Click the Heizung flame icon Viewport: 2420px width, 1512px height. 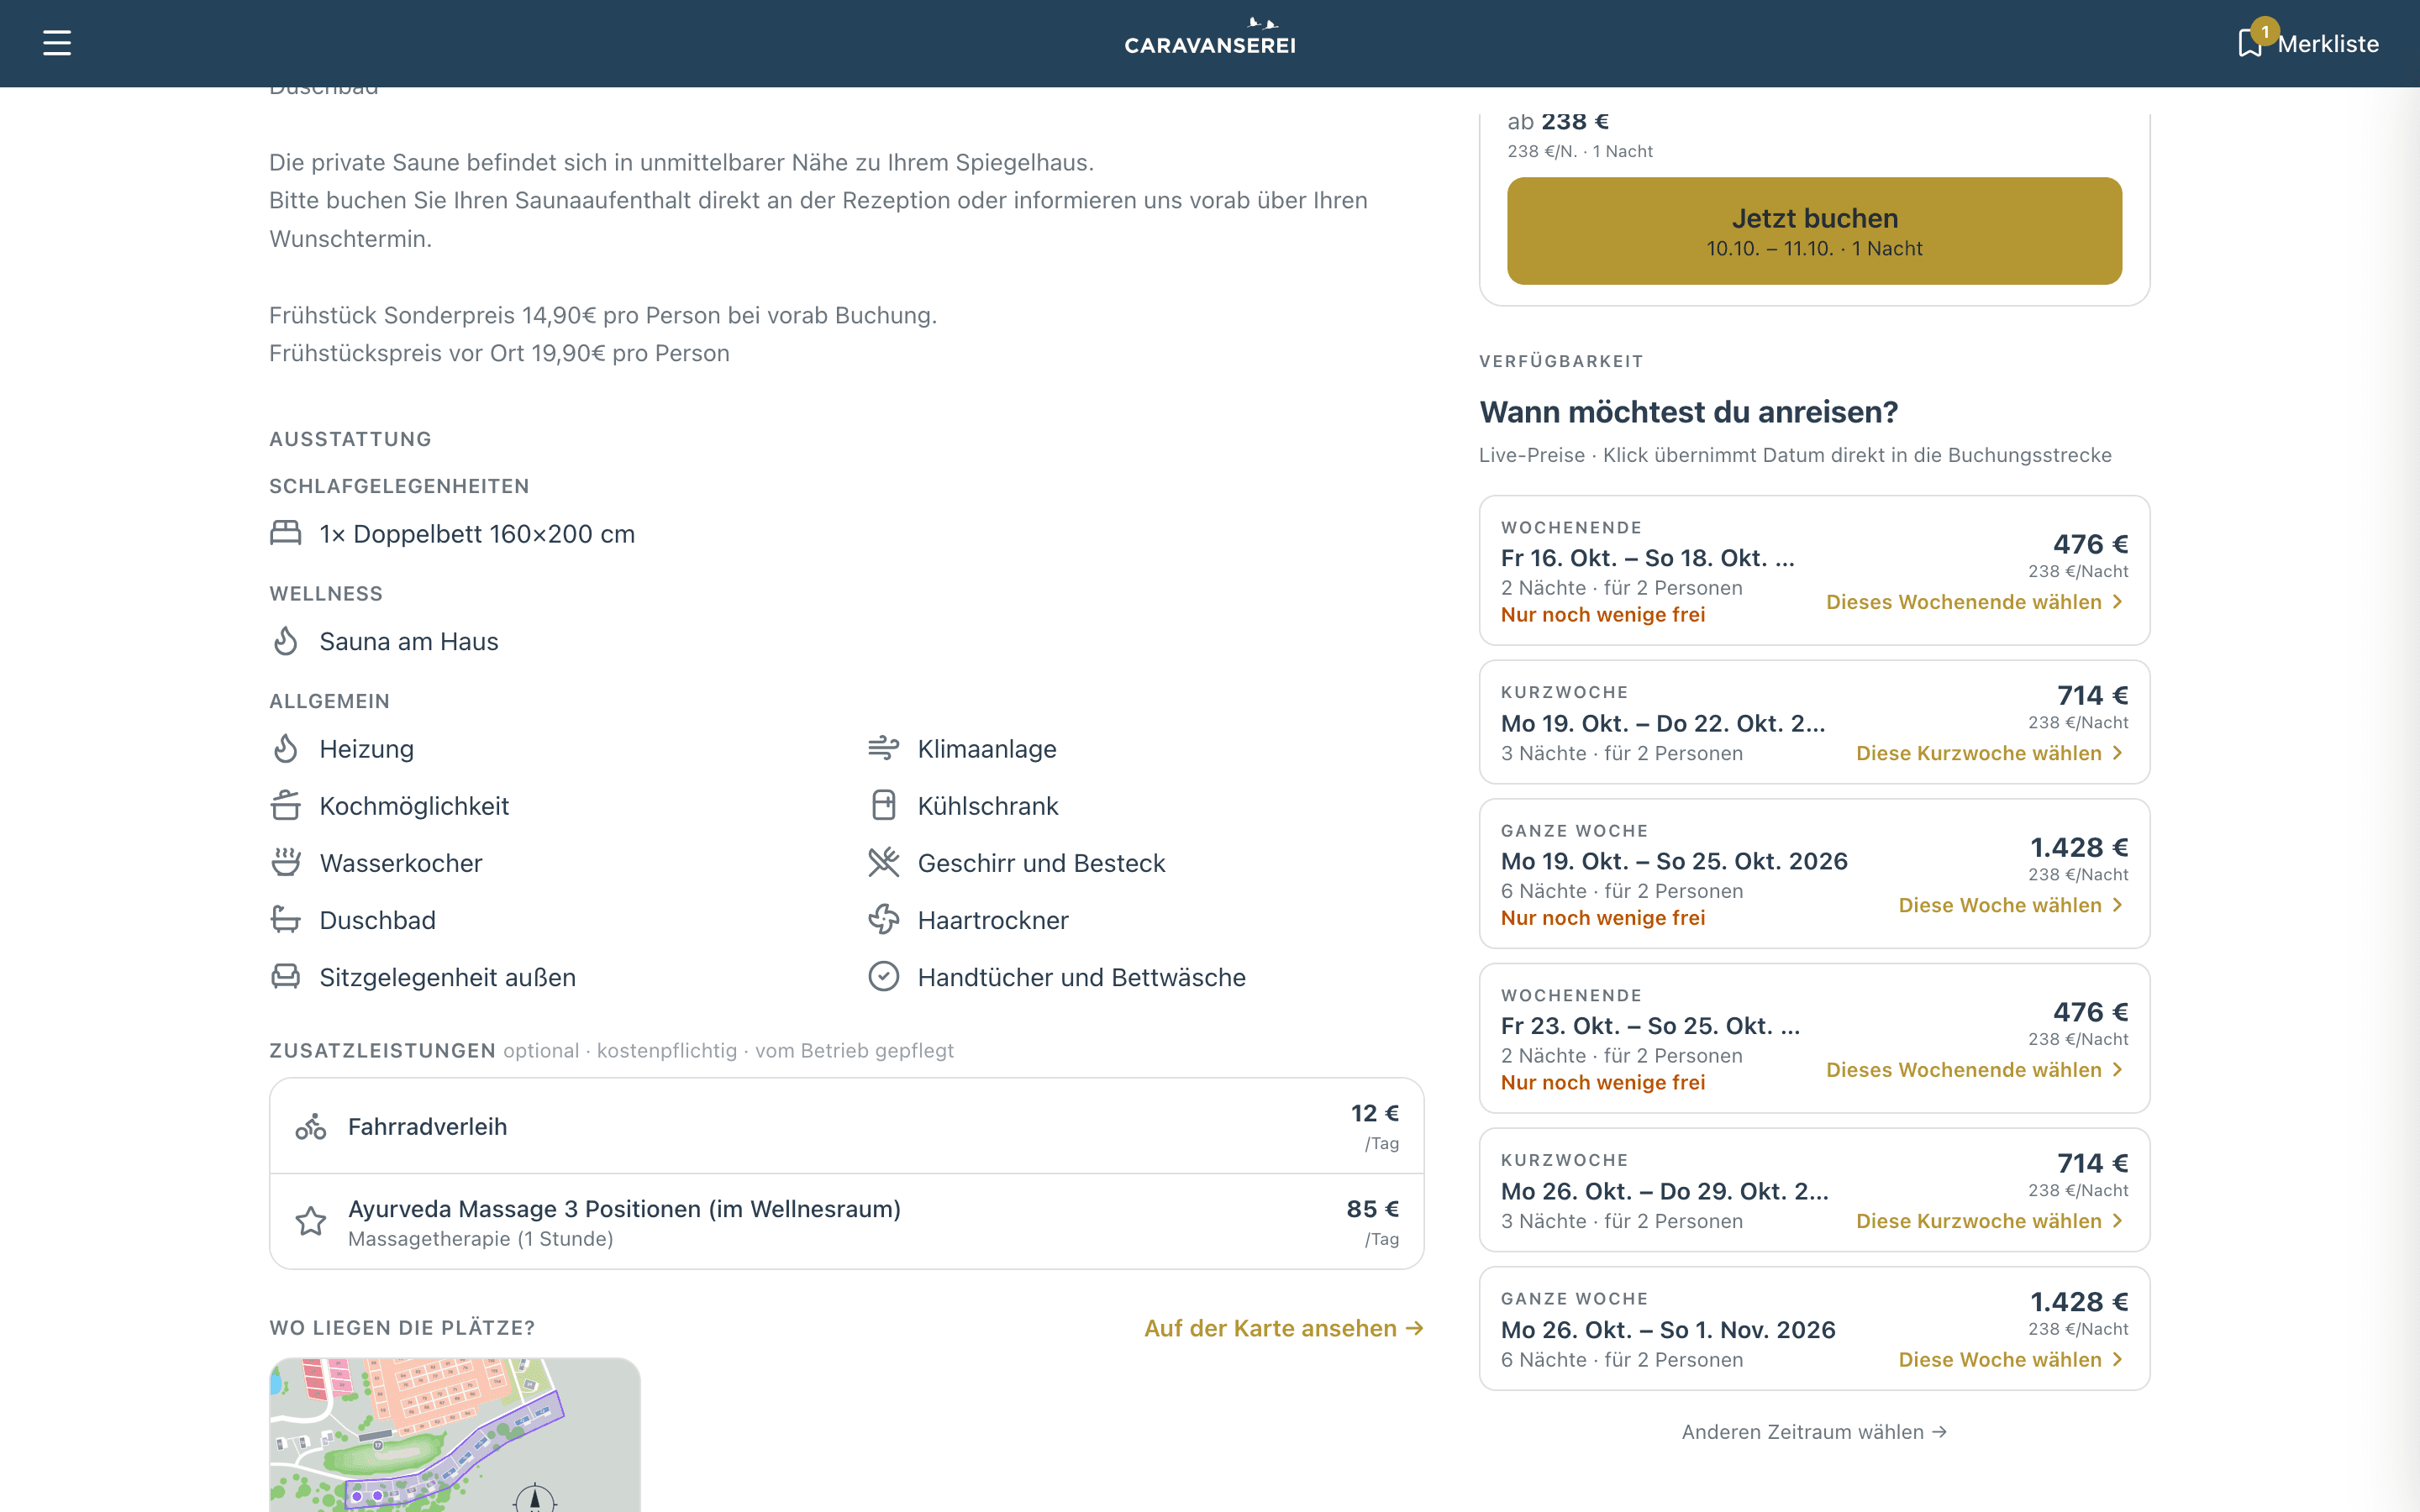click(x=286, y=749)
